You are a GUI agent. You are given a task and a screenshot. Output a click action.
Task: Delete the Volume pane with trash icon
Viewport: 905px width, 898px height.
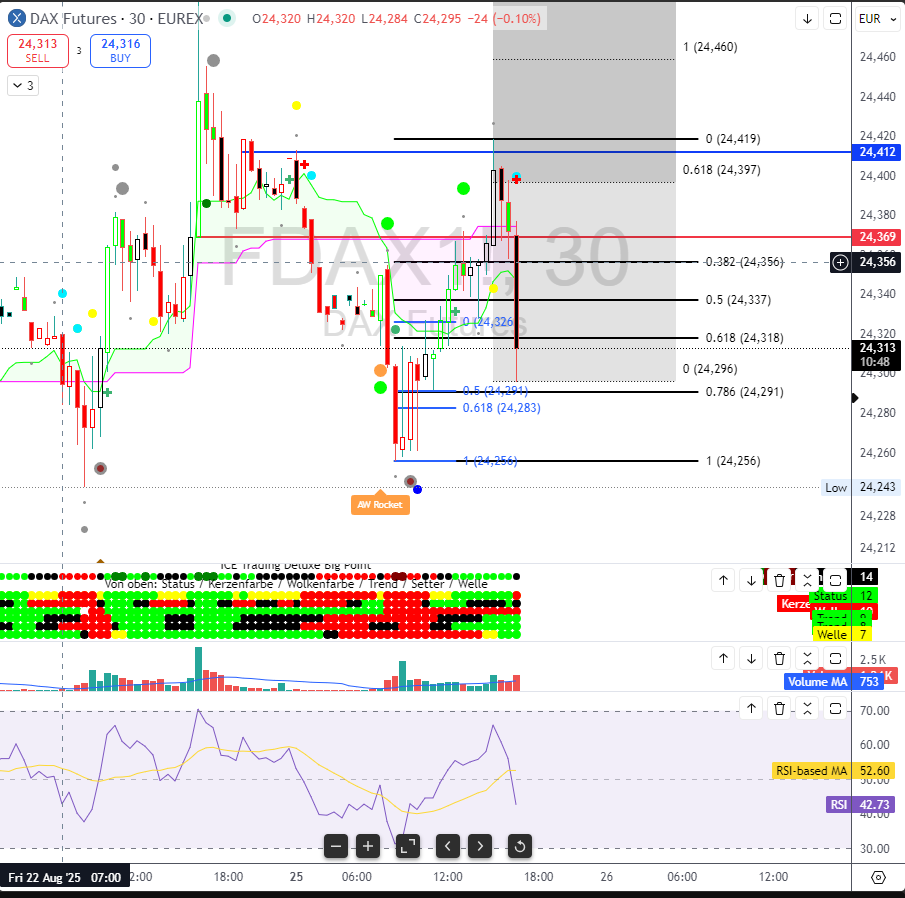pyautogui.click(x=779, y=658)
